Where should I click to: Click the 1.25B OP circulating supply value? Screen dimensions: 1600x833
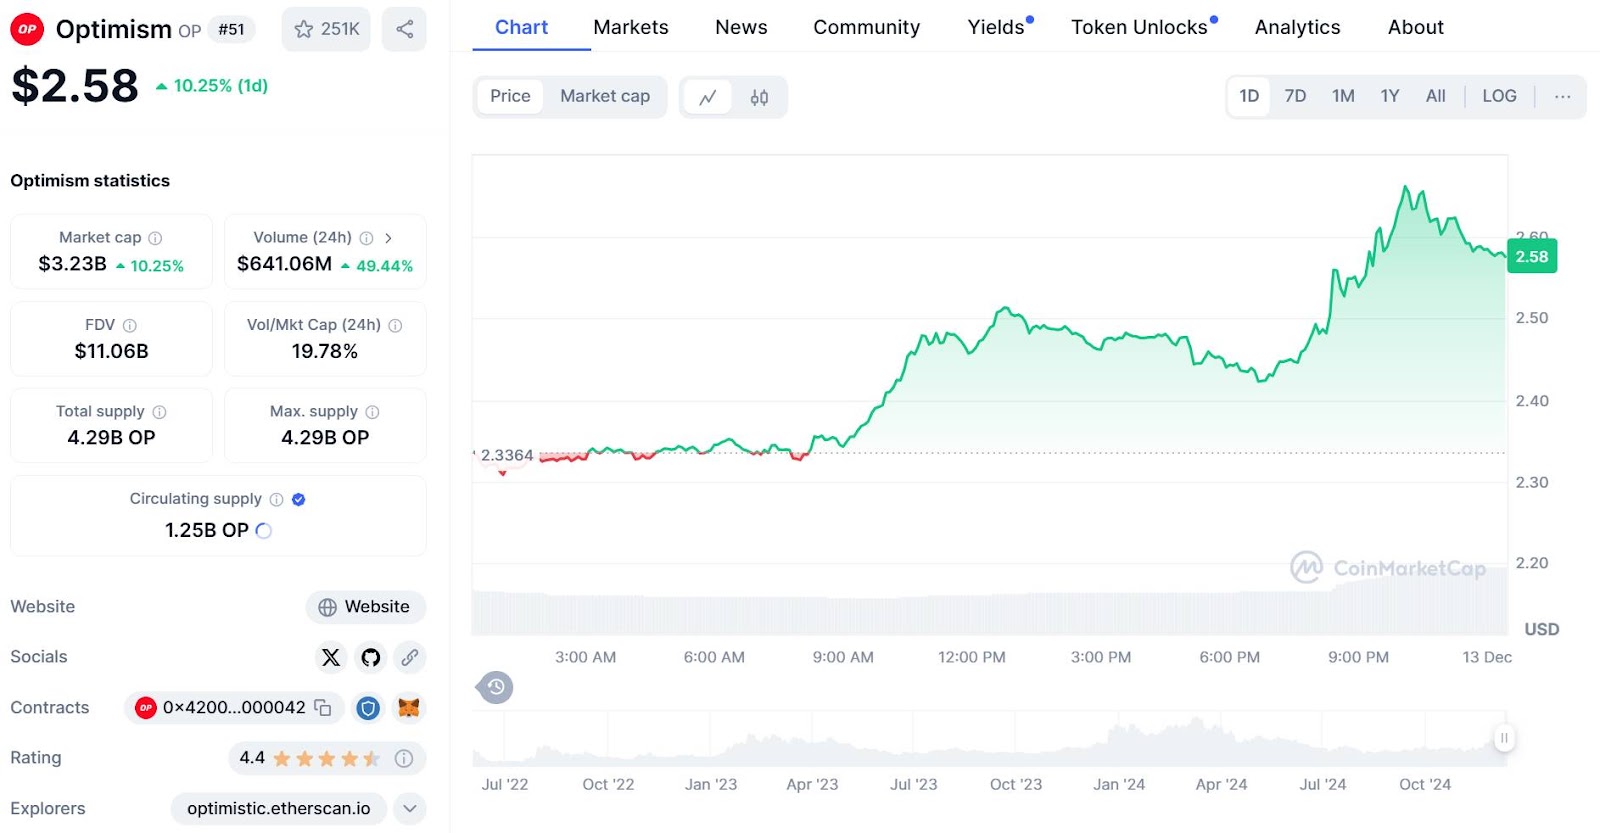coord(207,531)
